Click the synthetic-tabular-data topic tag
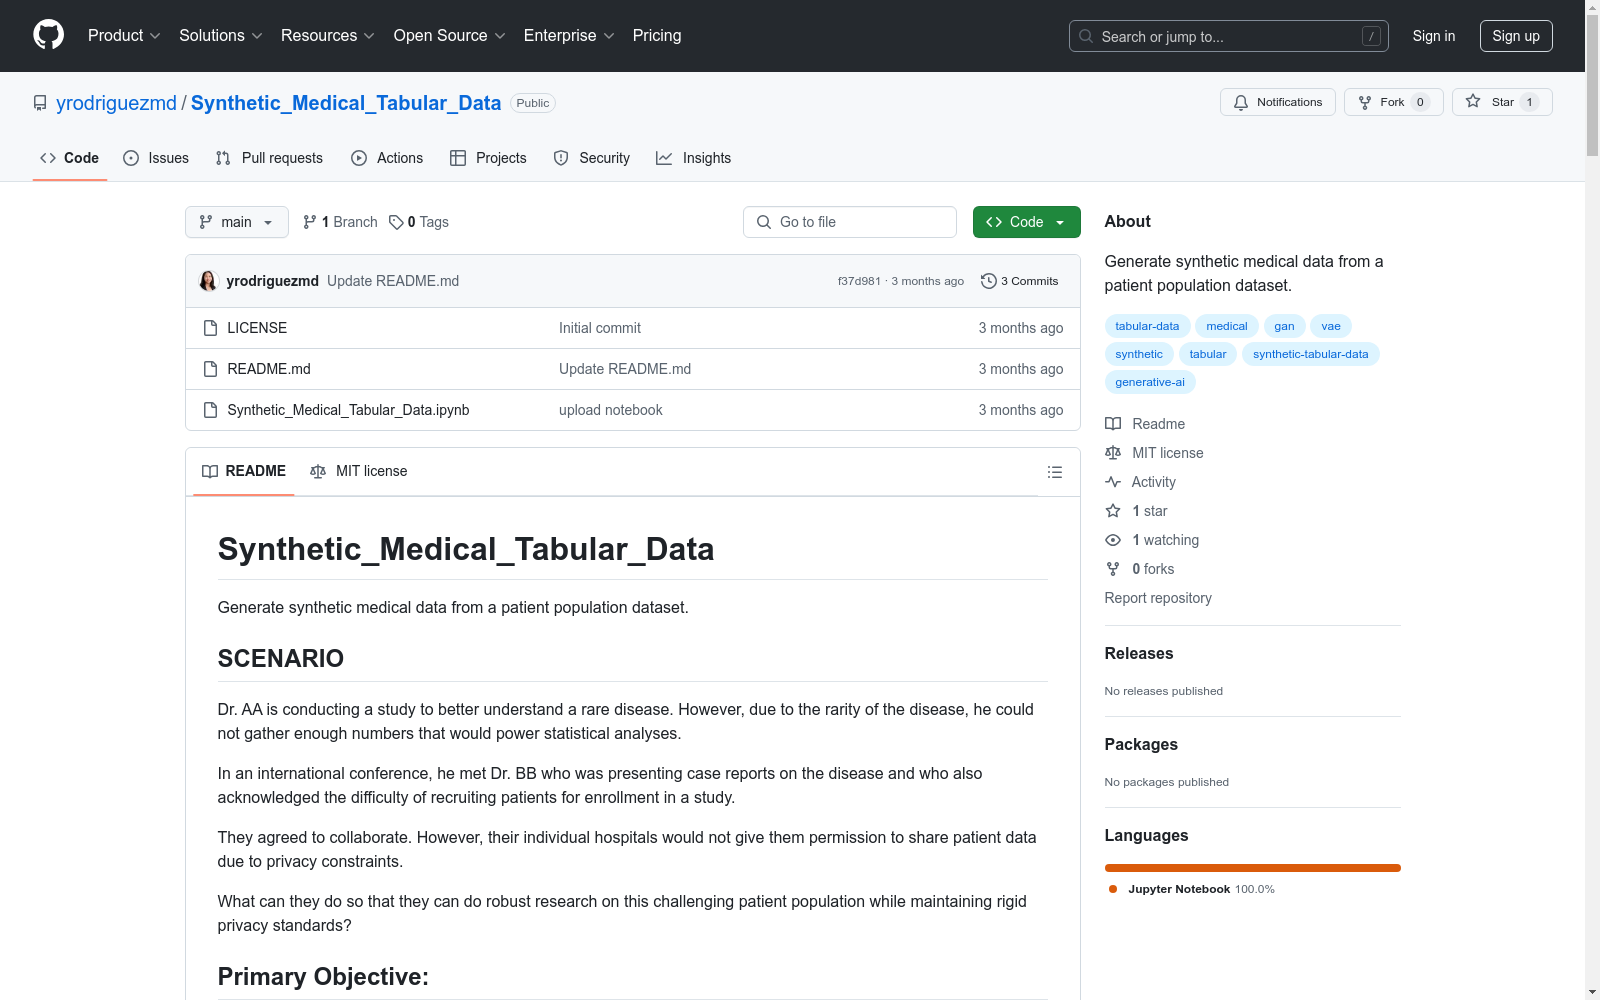 click(1310, 354)
